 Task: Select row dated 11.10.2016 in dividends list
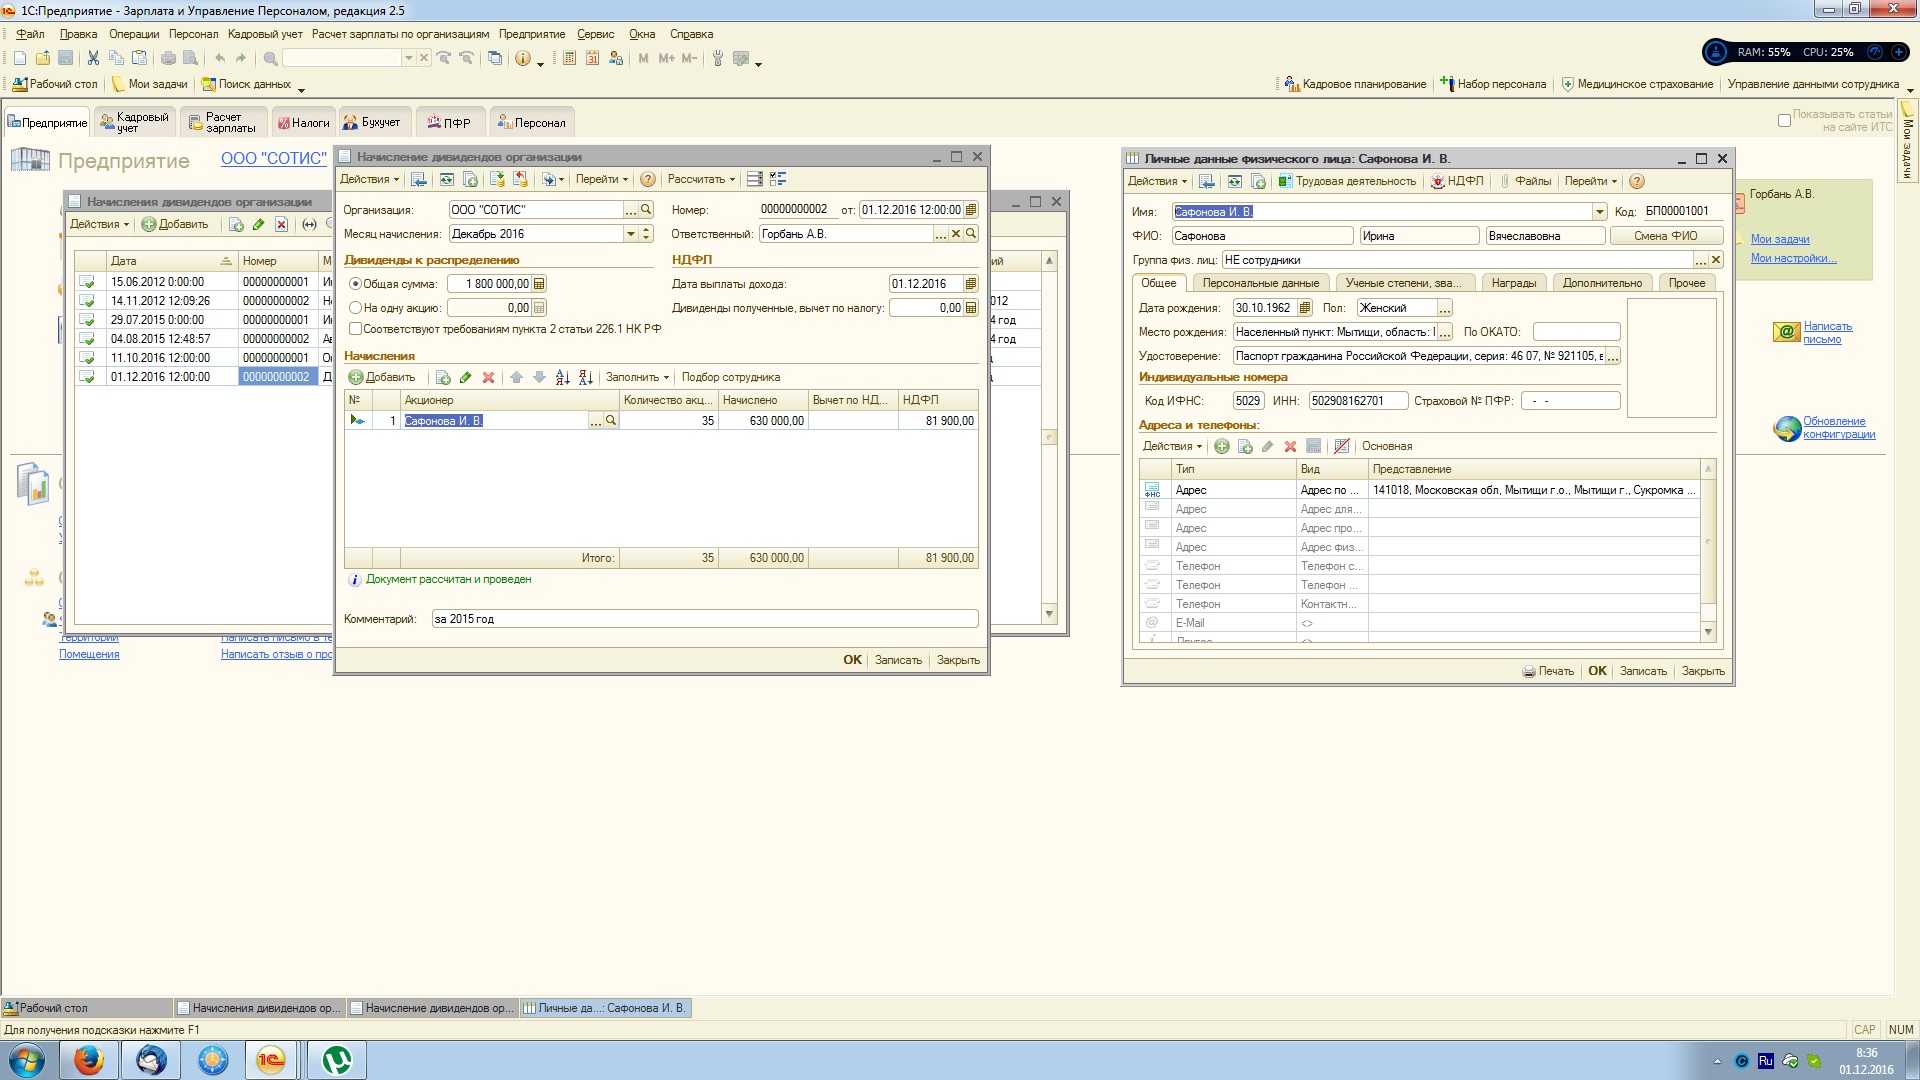(x=203, y=358)
